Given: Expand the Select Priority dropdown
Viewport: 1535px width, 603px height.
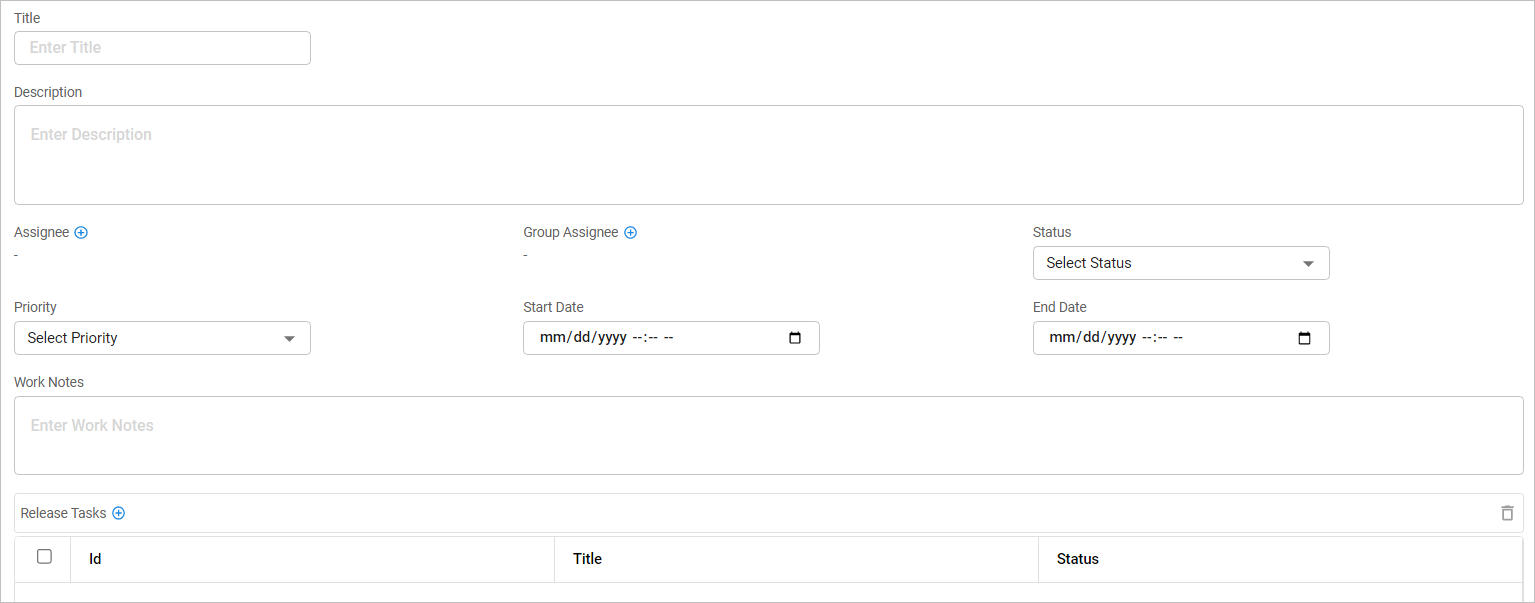Looking at the screenshot, I should tap(162, 338).
